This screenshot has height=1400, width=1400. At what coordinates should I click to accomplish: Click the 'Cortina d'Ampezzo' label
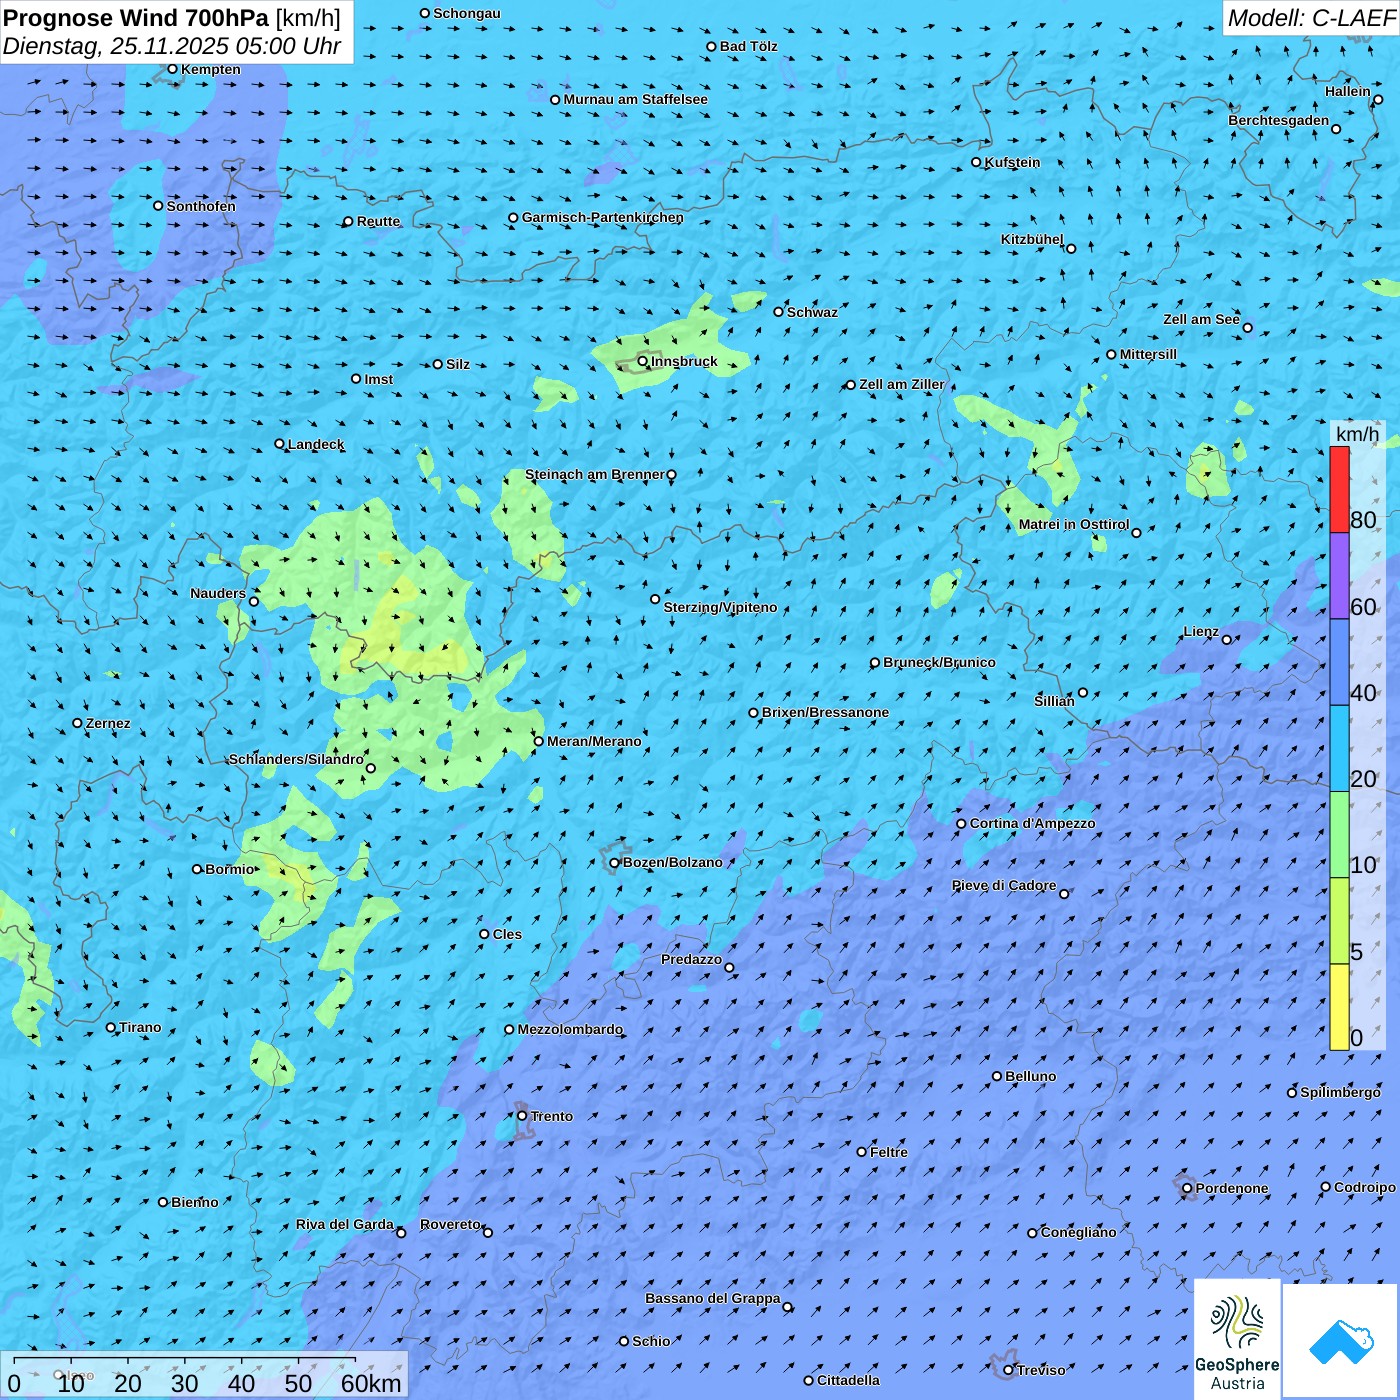click(1032, 823)
